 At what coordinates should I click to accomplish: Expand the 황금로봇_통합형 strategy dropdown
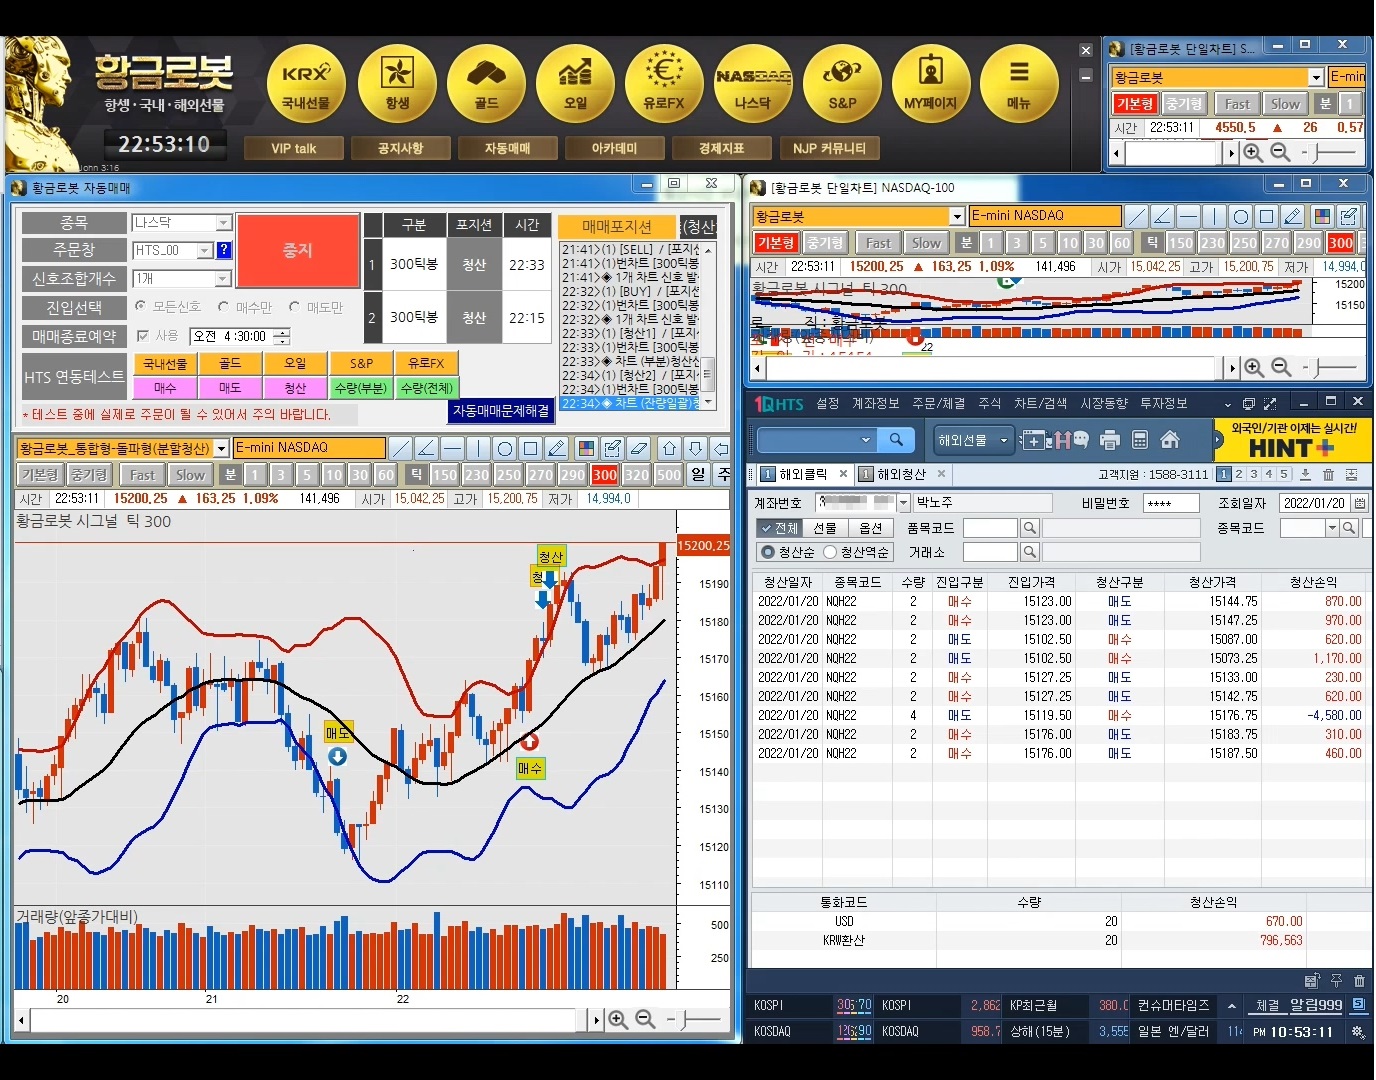tap(222, 448)
